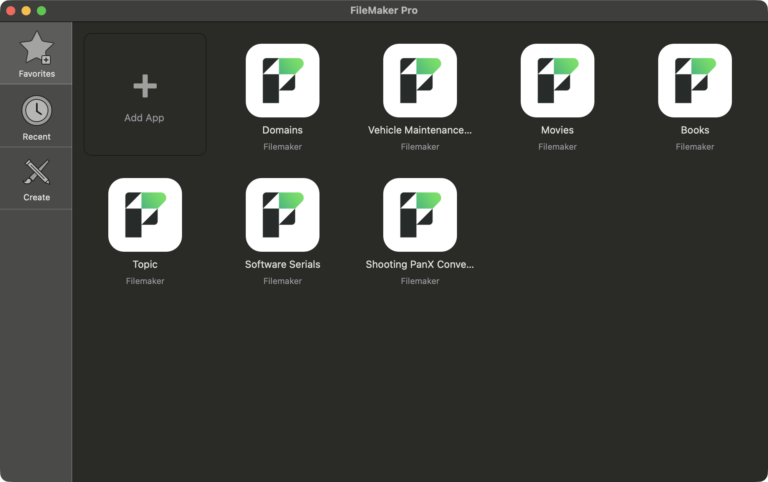
Task: Enter full screen with the green button
Action: (x=42, y=10)
